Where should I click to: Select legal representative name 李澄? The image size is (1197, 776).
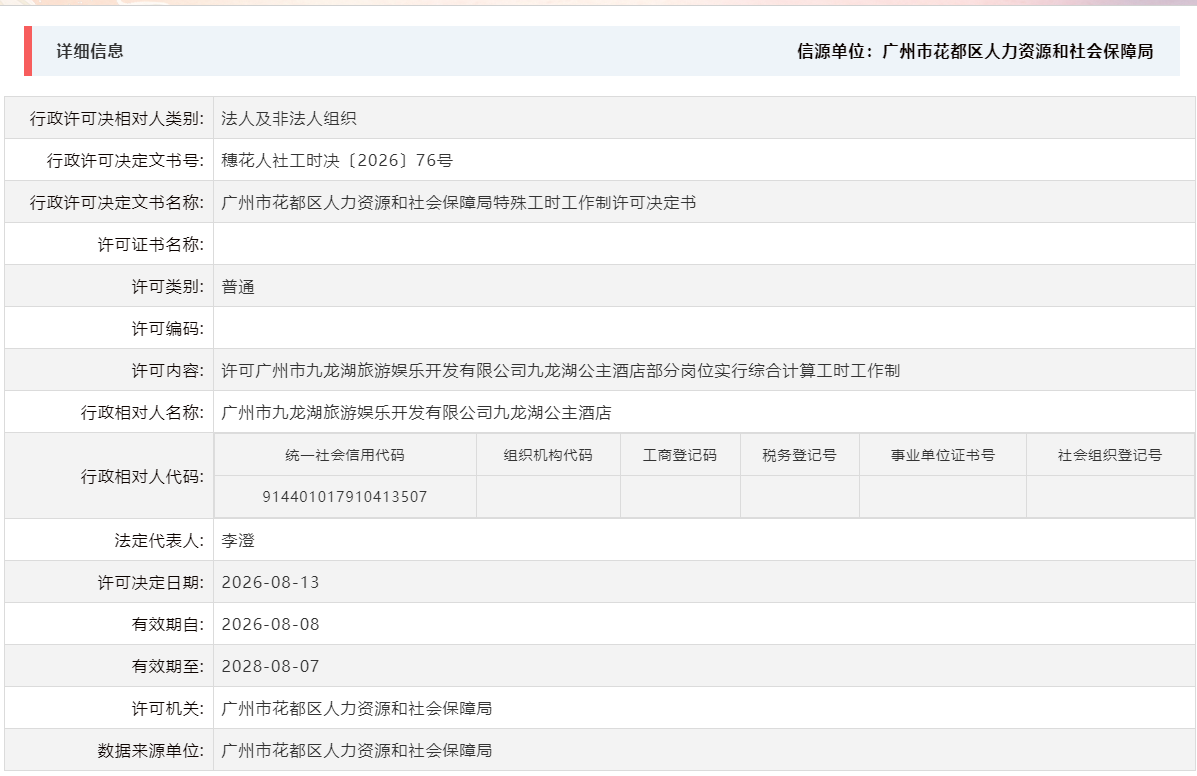pyautogui.click(x=238, y=540)
